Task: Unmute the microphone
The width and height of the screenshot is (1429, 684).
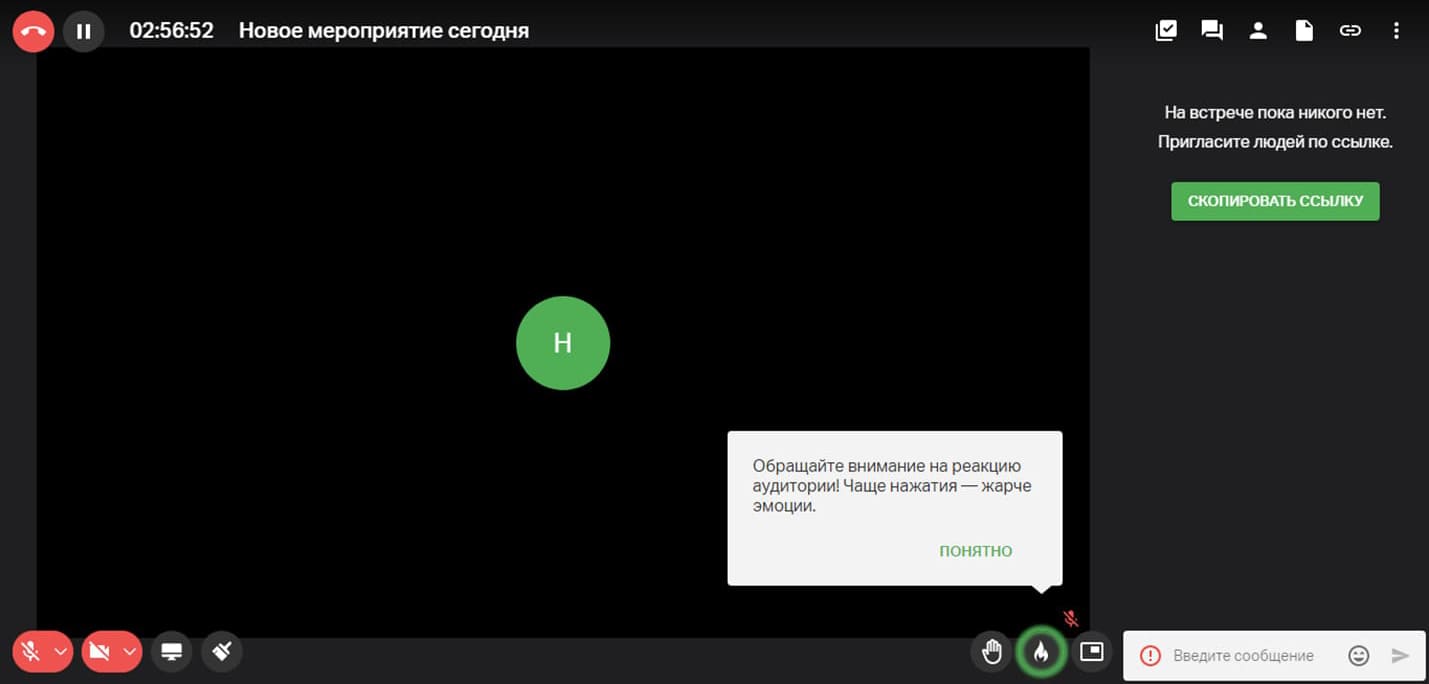Action: [31, 652]
